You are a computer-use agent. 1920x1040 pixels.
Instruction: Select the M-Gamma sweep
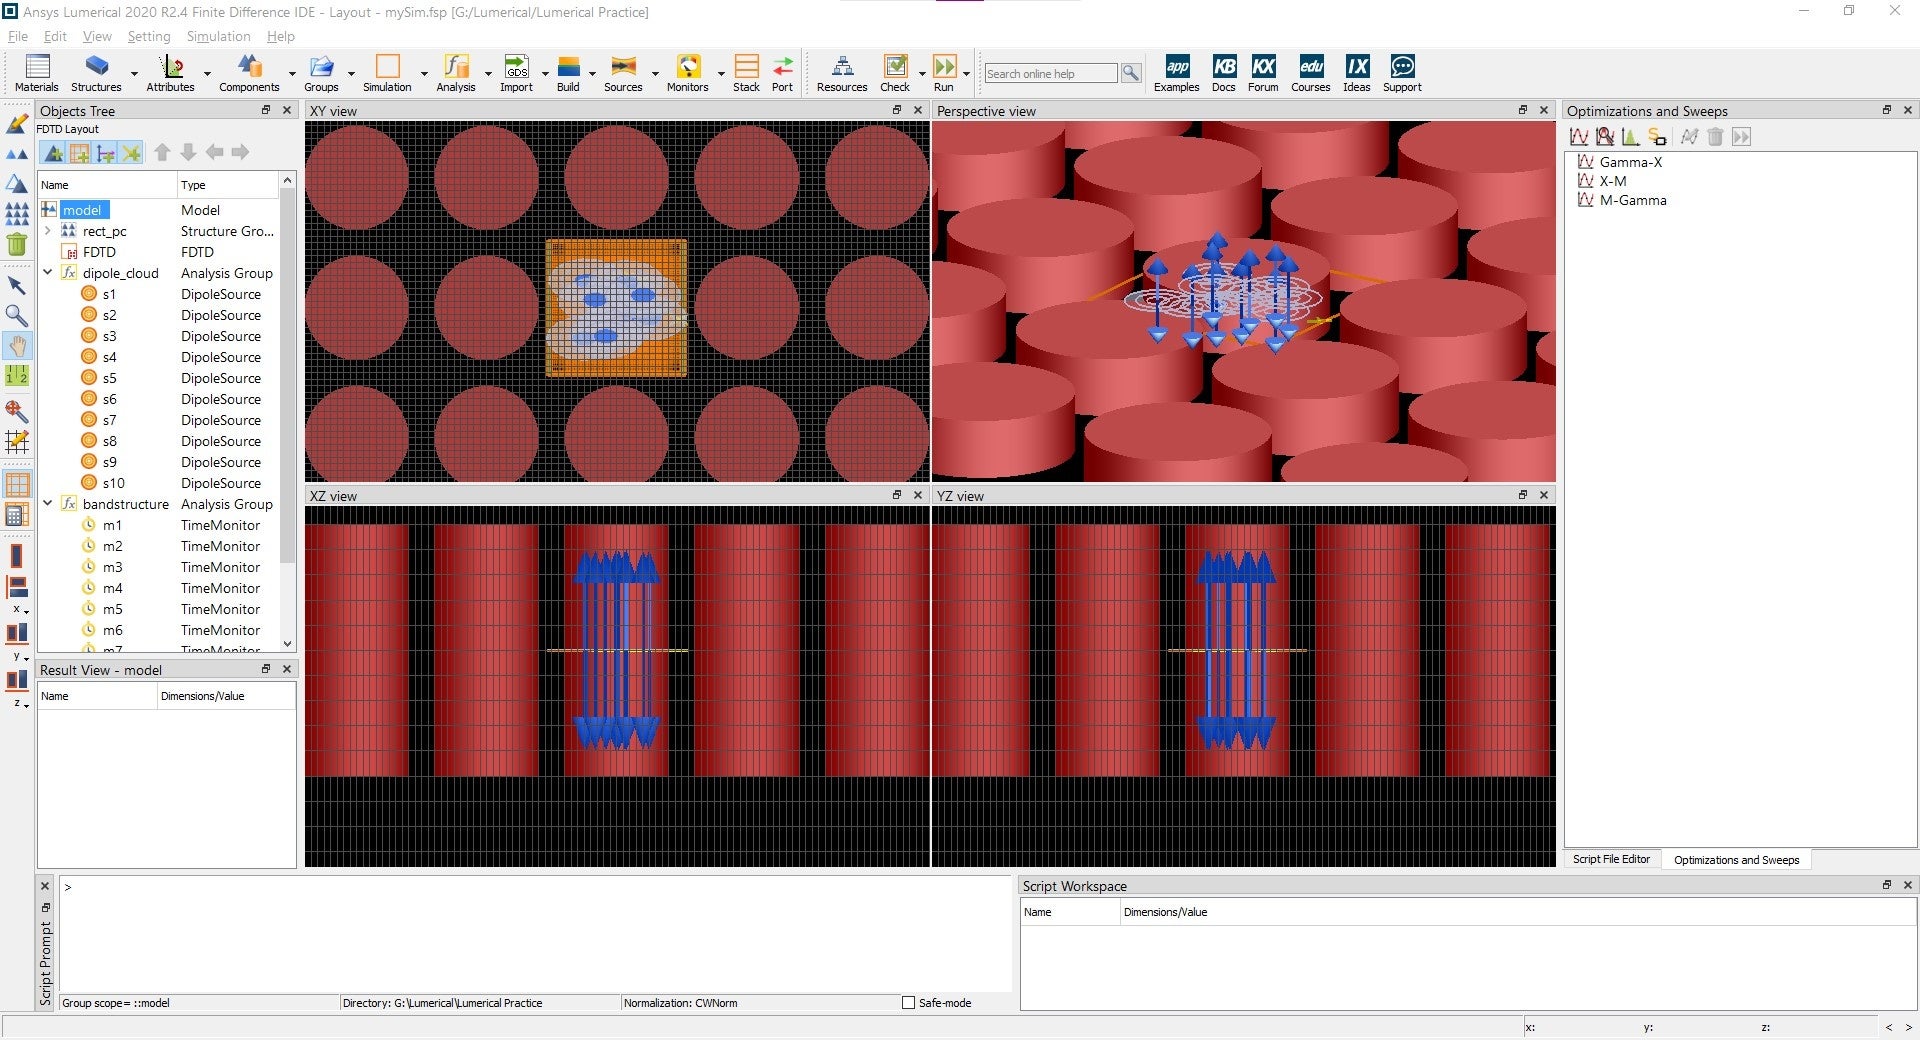[x=1632, y=200]
